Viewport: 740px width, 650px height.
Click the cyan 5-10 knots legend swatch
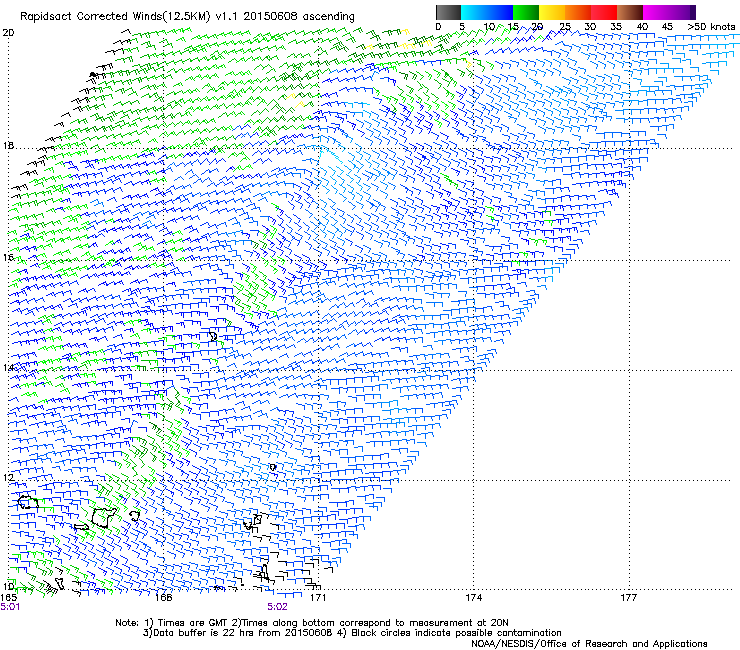tap(474, 12)
